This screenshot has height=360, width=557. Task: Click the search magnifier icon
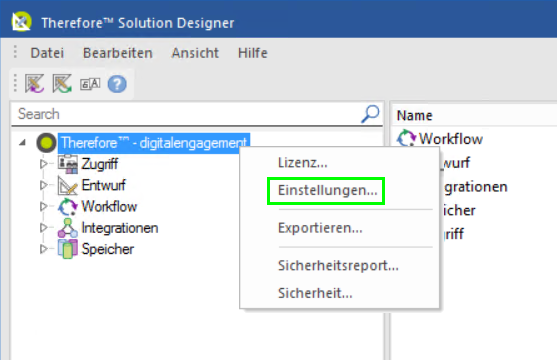(x=370, y=114)
